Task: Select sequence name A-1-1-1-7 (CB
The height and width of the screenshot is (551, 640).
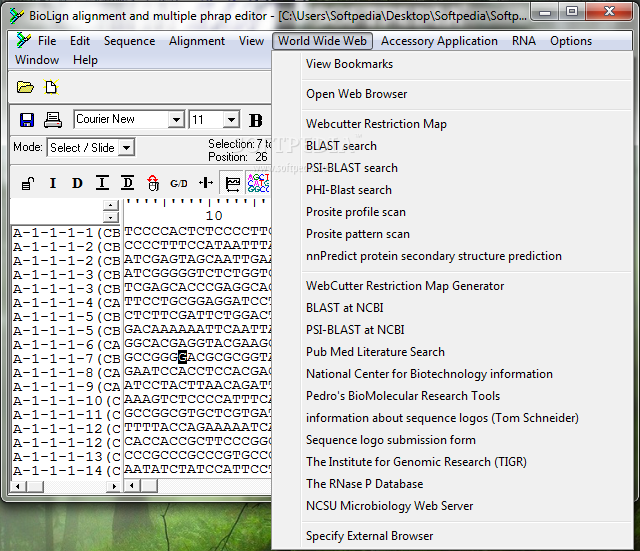Action: click(x=66, y=359)
